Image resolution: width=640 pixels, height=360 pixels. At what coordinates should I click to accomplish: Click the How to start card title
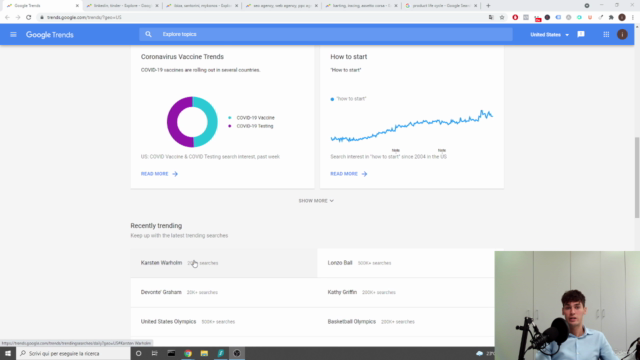(x=349, y=57)
